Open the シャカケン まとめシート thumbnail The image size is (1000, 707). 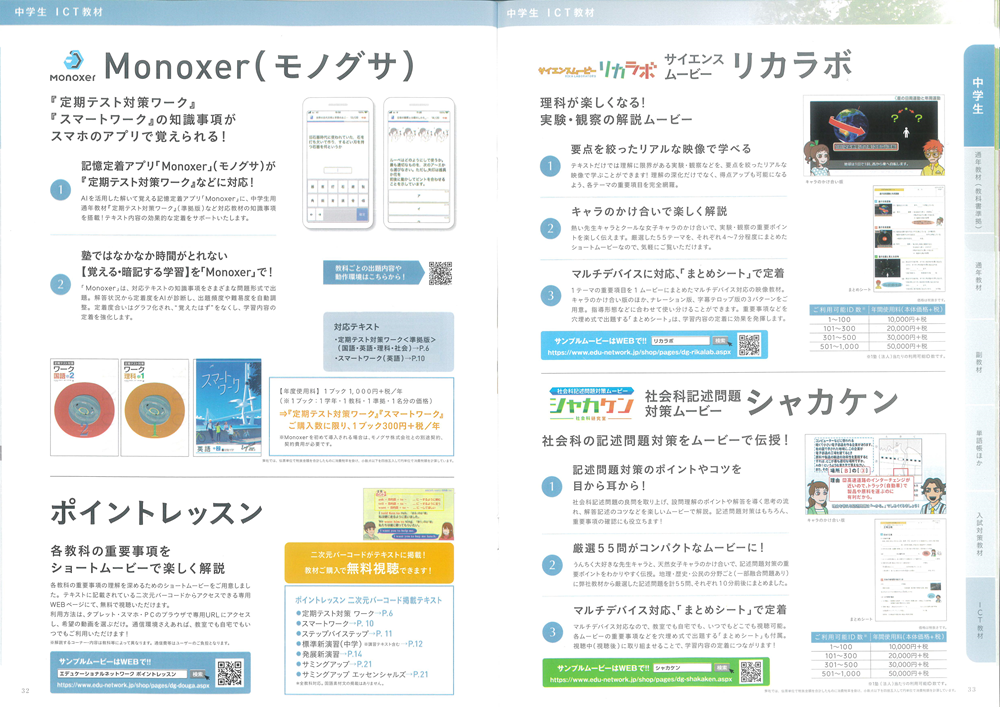coord(910,571)
